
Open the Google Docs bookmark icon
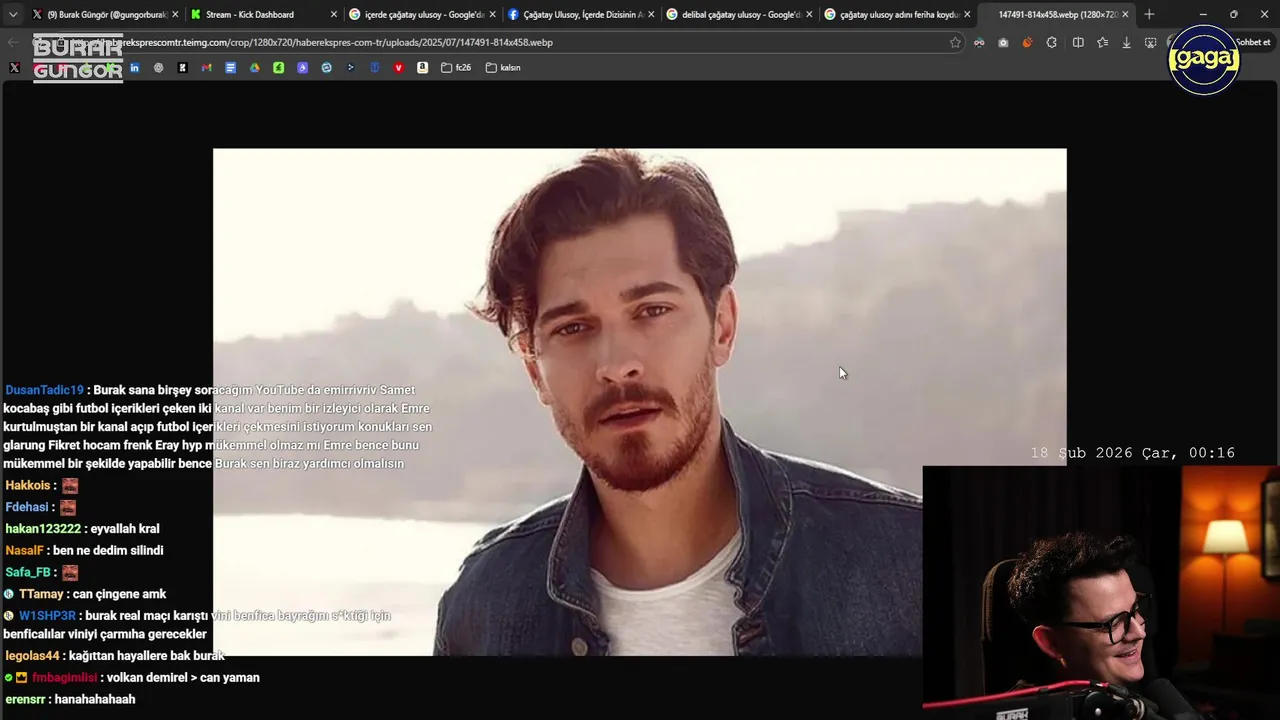pyautogui.click(x=230, y=68)
